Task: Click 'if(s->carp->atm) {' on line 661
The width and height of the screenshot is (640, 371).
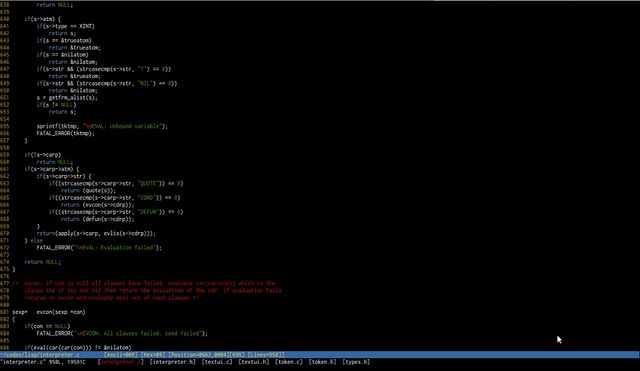Action: coord(51,169)
